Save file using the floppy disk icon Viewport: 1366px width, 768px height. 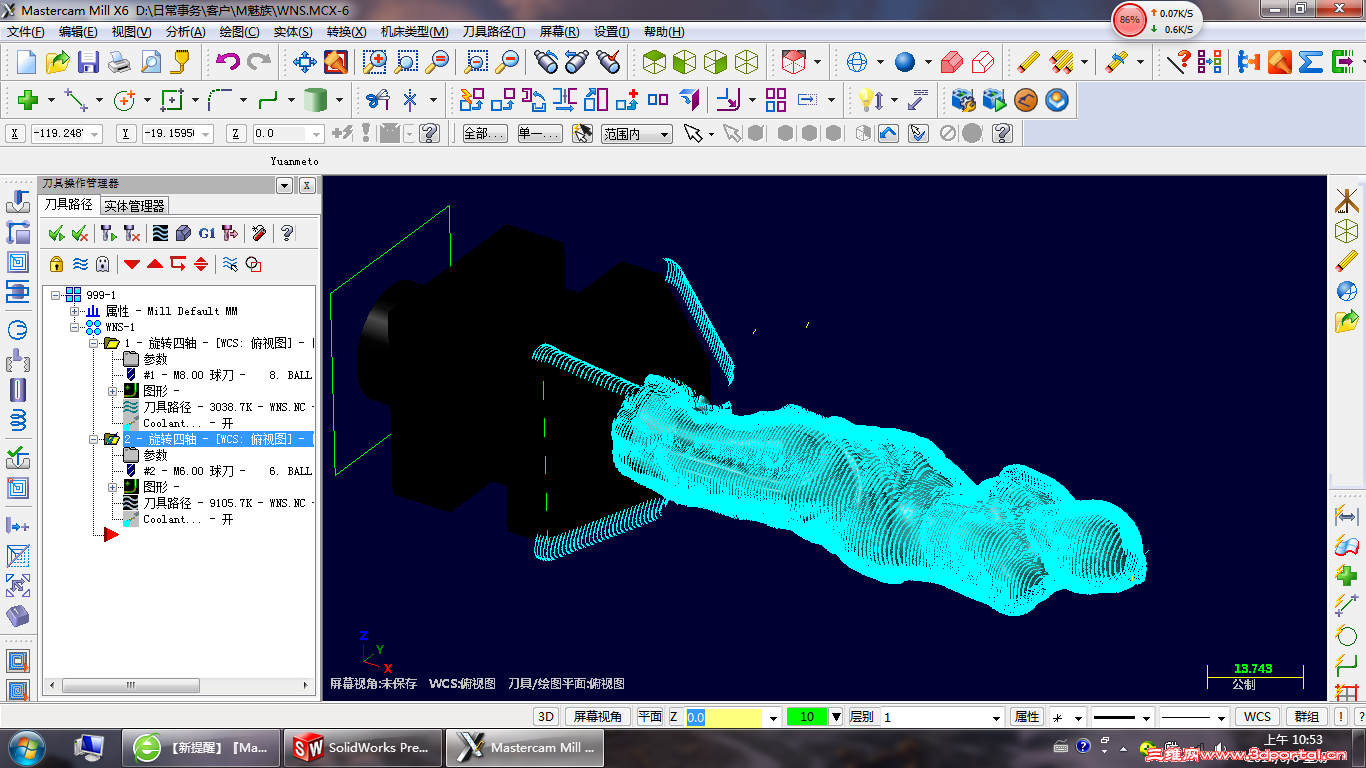[x=89, y=62]
